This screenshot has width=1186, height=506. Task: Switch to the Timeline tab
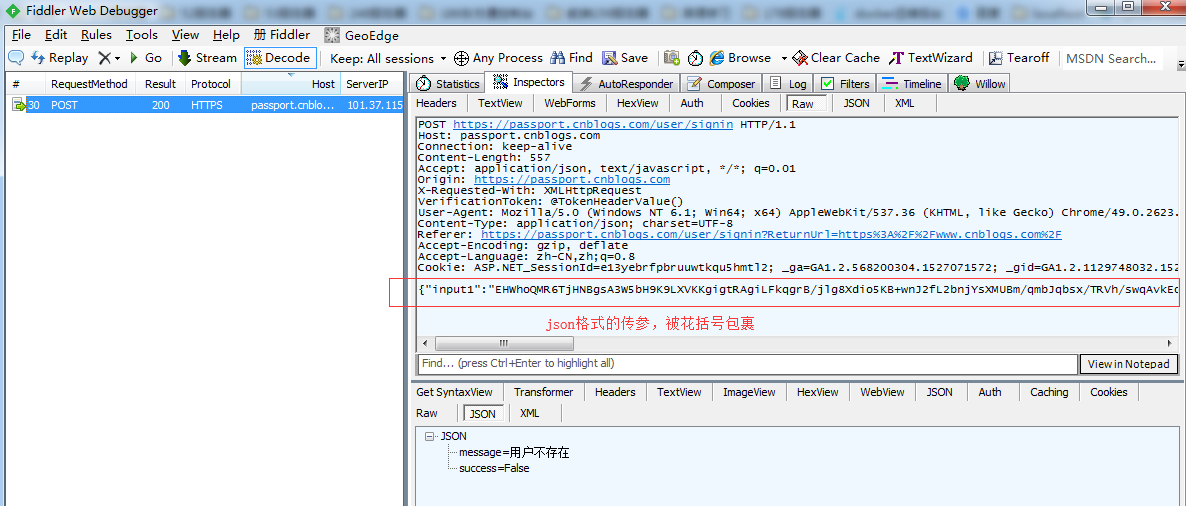tap(912, 83)
